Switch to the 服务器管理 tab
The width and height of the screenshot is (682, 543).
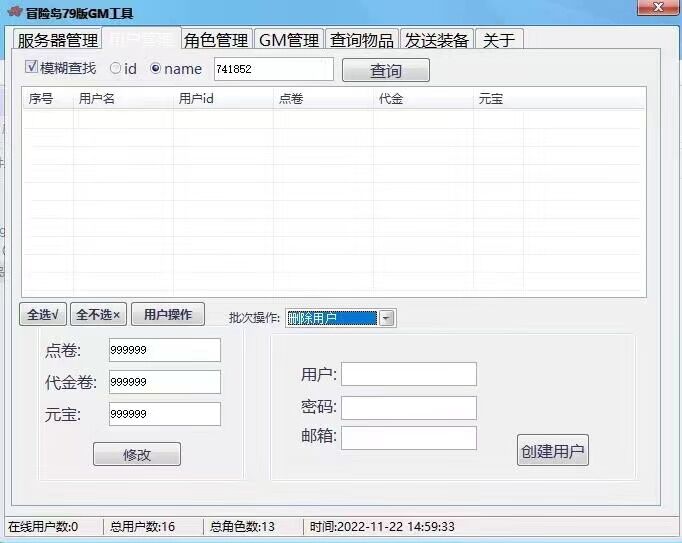[x=57, y=40]
